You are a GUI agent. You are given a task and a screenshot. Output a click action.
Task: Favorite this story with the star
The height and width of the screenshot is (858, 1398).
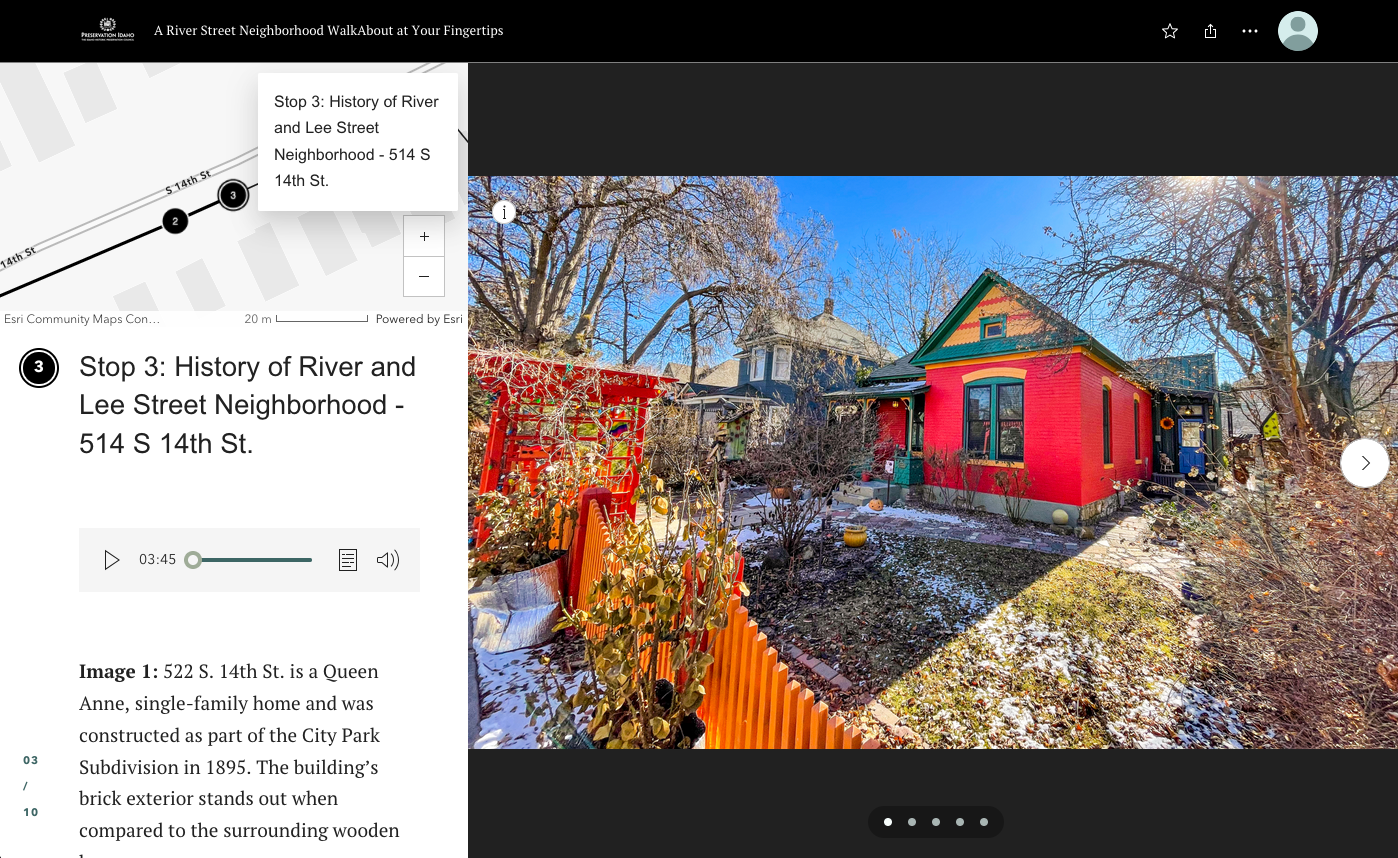pyautogui.click(x=1169, y=31)
